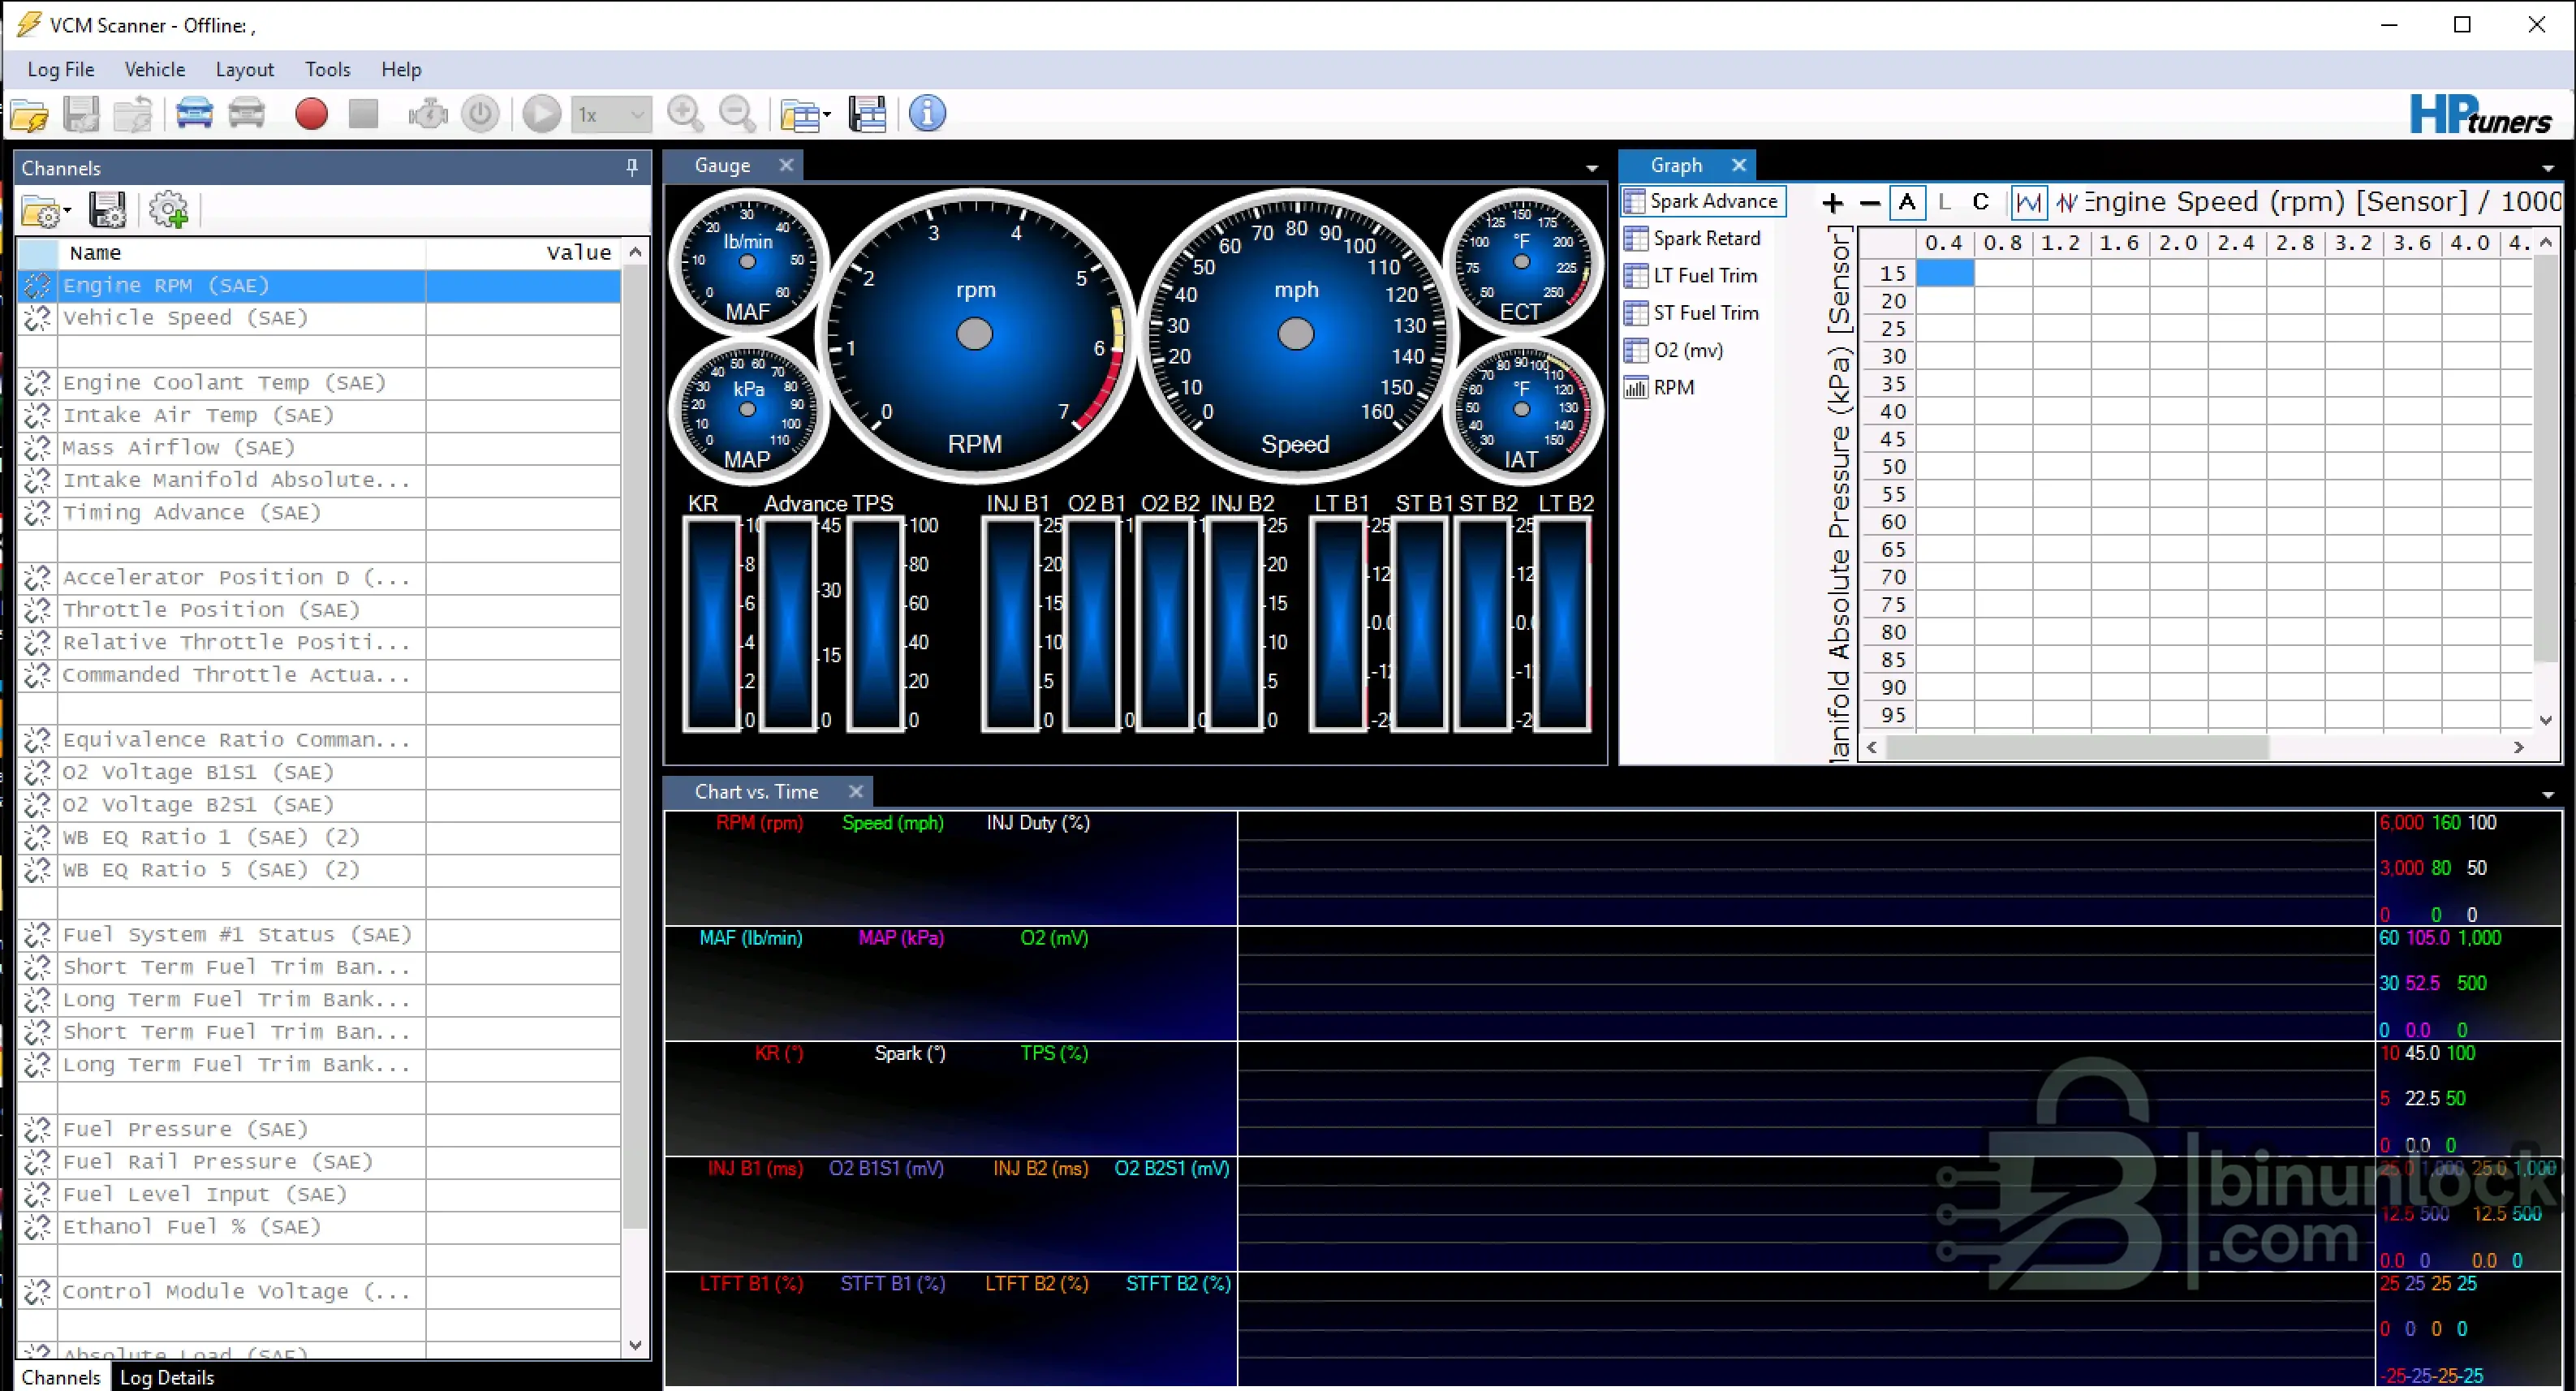The width and height of the screenshot is (2576, 1391).
Task: Click the zoom out magnifier icon
Action: [x=738, y=114]
